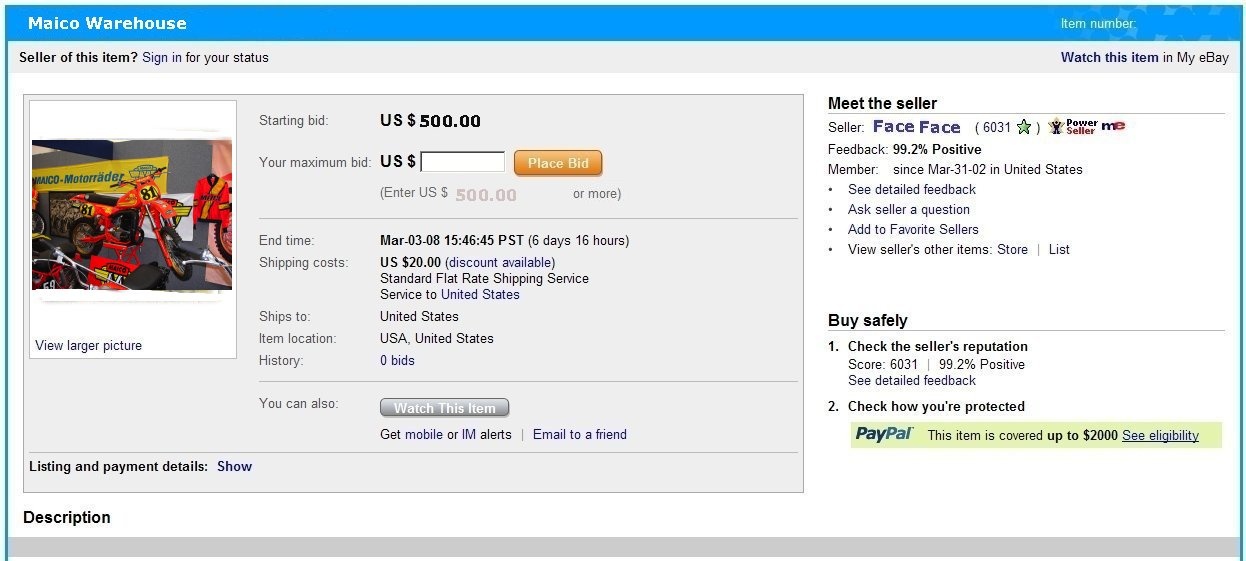Click Ask seller a question
1246x561 pixels.
point(908,209)
